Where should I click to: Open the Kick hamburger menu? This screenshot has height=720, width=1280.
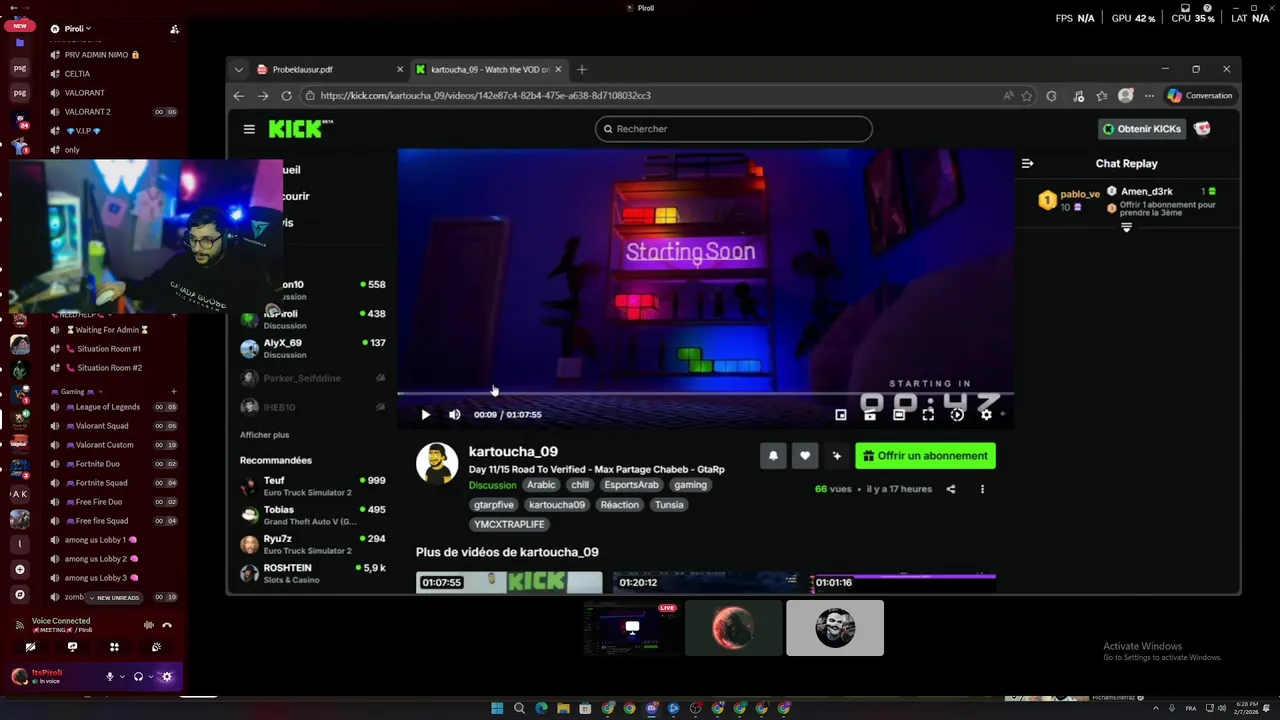pyautogui.click(x=249, y=129)
